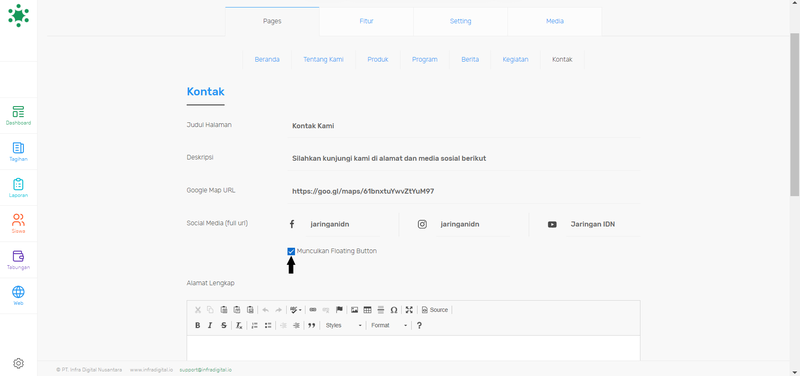Click Paste from Word icon
The height and width of the screenshot is (376, 800).
(x=250, y=310)
